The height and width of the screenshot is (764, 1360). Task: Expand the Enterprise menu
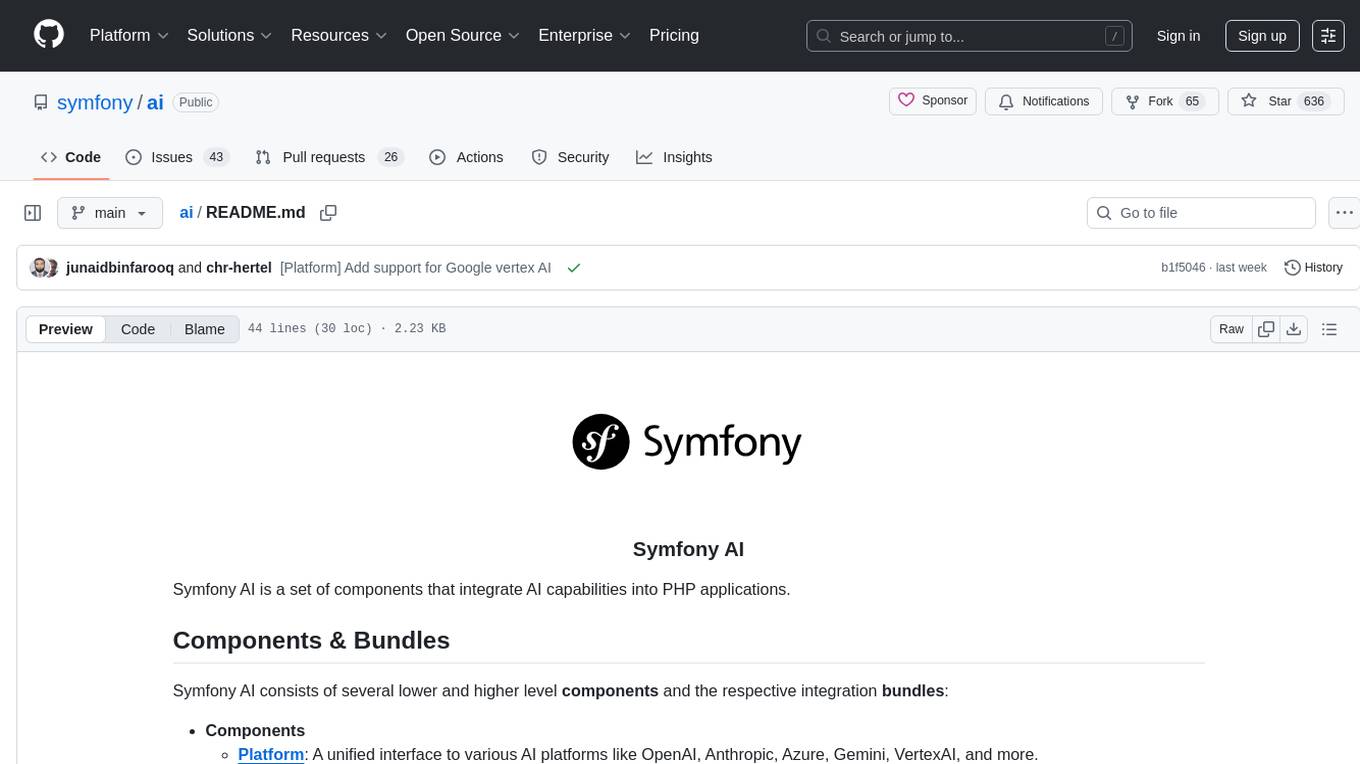click(585, 35)
